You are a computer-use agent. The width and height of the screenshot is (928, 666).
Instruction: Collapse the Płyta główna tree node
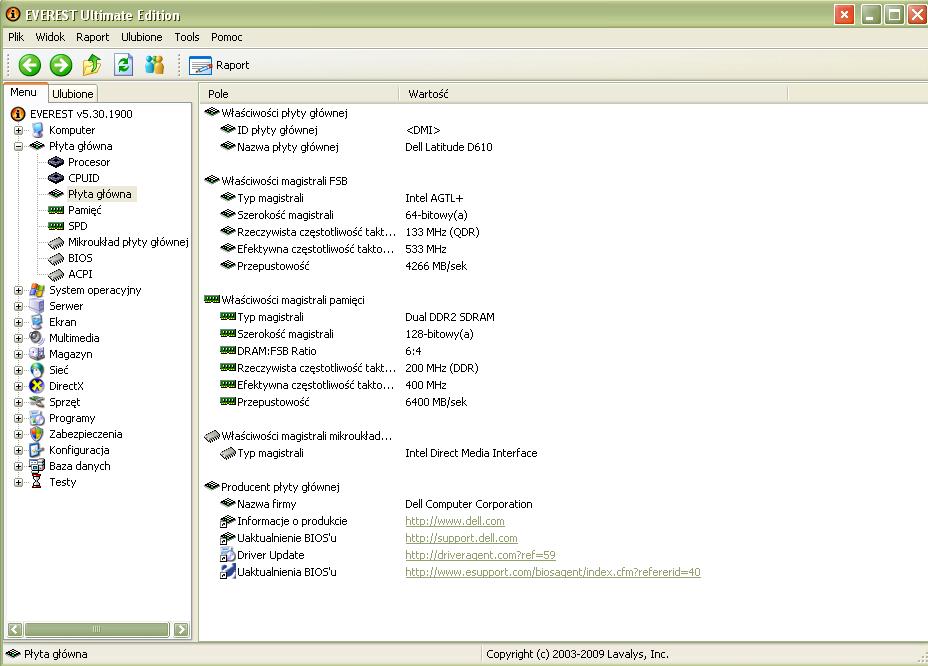click(x=18, y=146)
